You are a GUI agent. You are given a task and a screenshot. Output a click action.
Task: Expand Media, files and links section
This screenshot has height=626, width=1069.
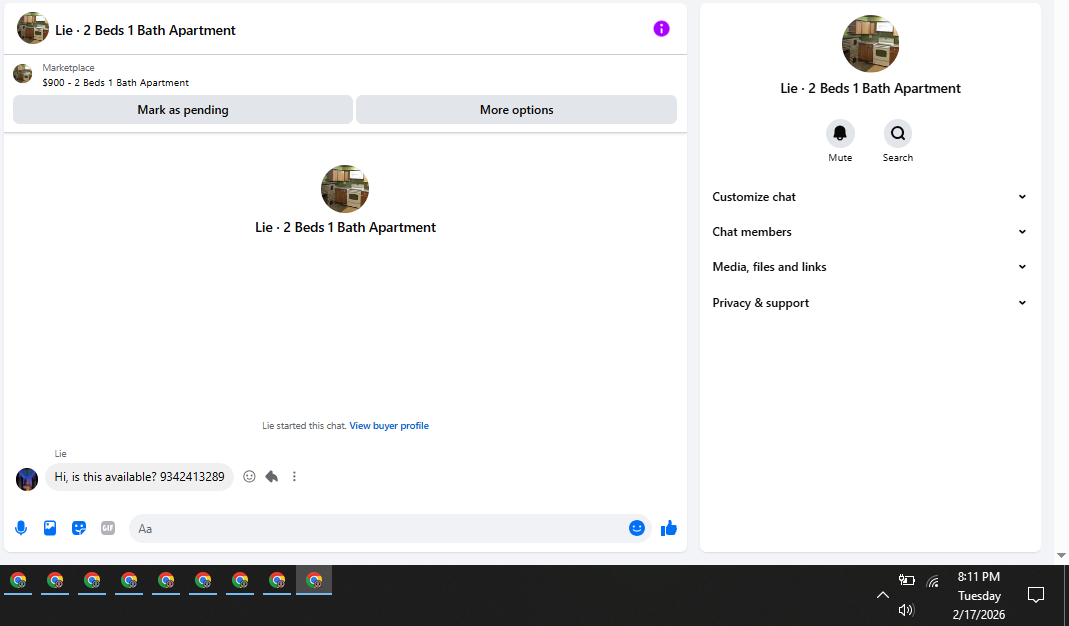(x=870, y=267)
